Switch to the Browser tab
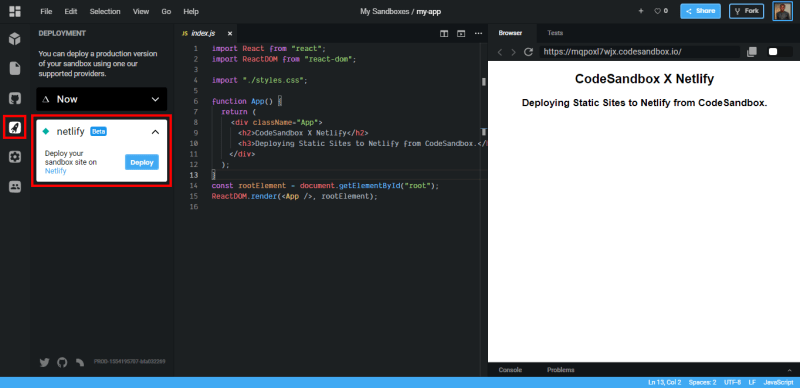The image size is (800, 388). 510,33
